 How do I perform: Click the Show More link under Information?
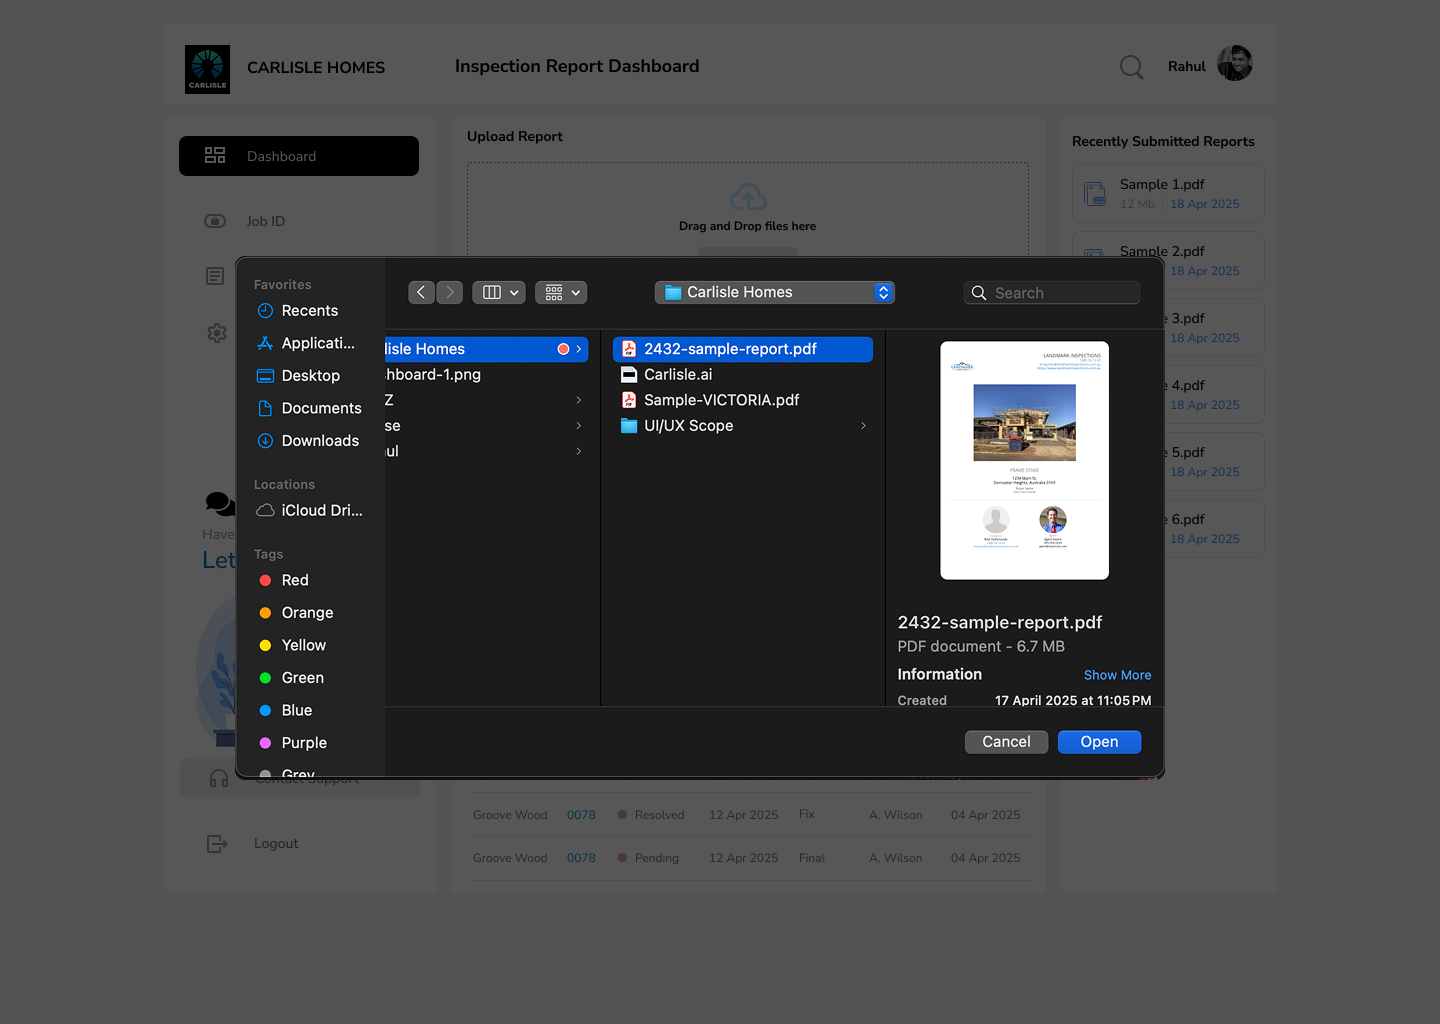(1117, 675)
